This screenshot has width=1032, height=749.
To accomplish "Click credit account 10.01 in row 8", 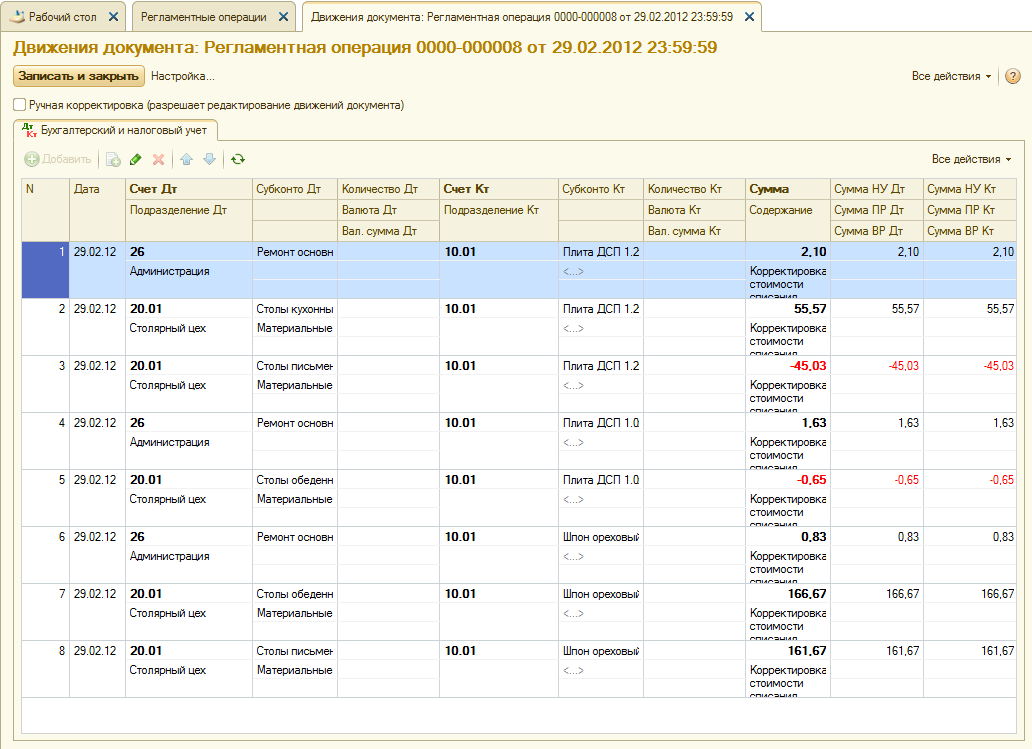I will tap(459, 650).
